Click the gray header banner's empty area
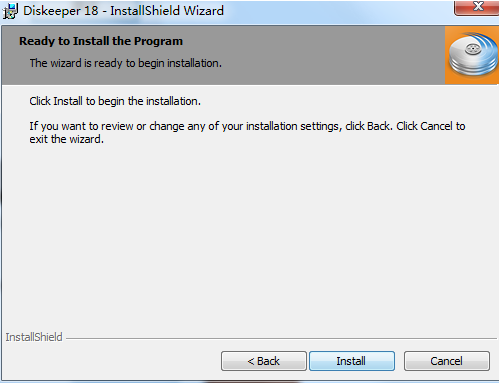 333,55
